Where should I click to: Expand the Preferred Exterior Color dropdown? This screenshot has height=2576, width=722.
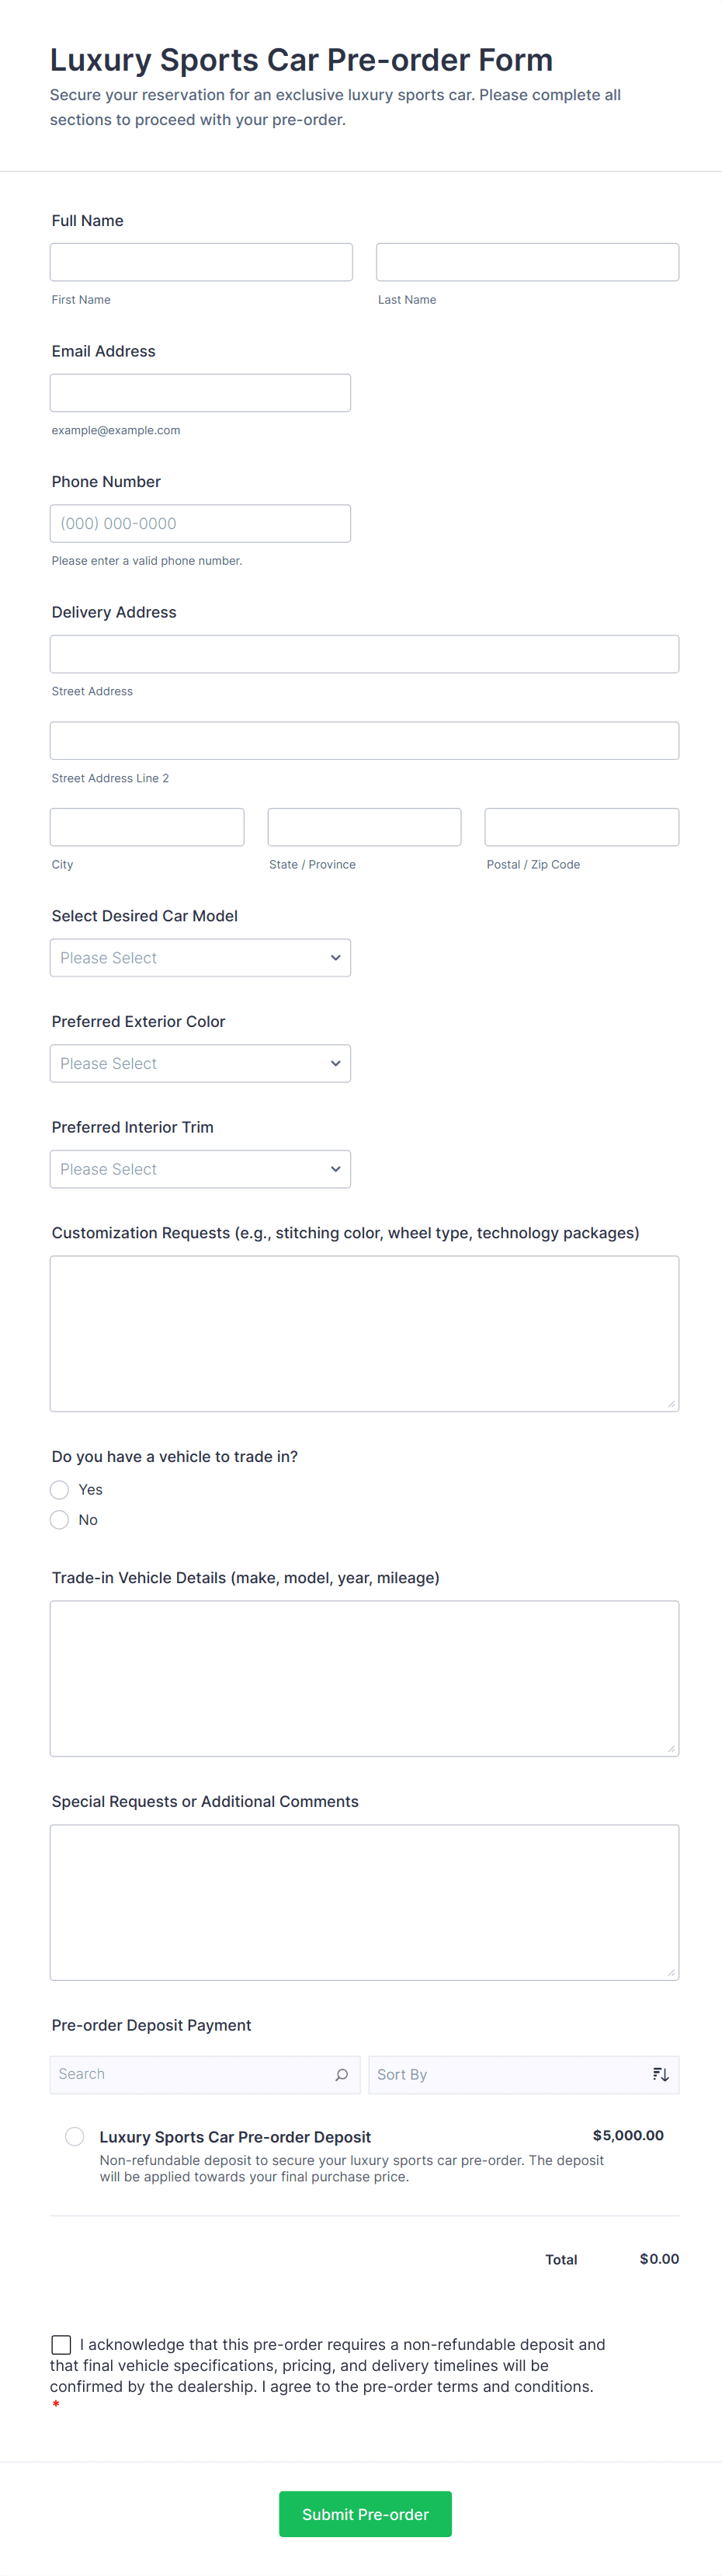[200, 1063]
